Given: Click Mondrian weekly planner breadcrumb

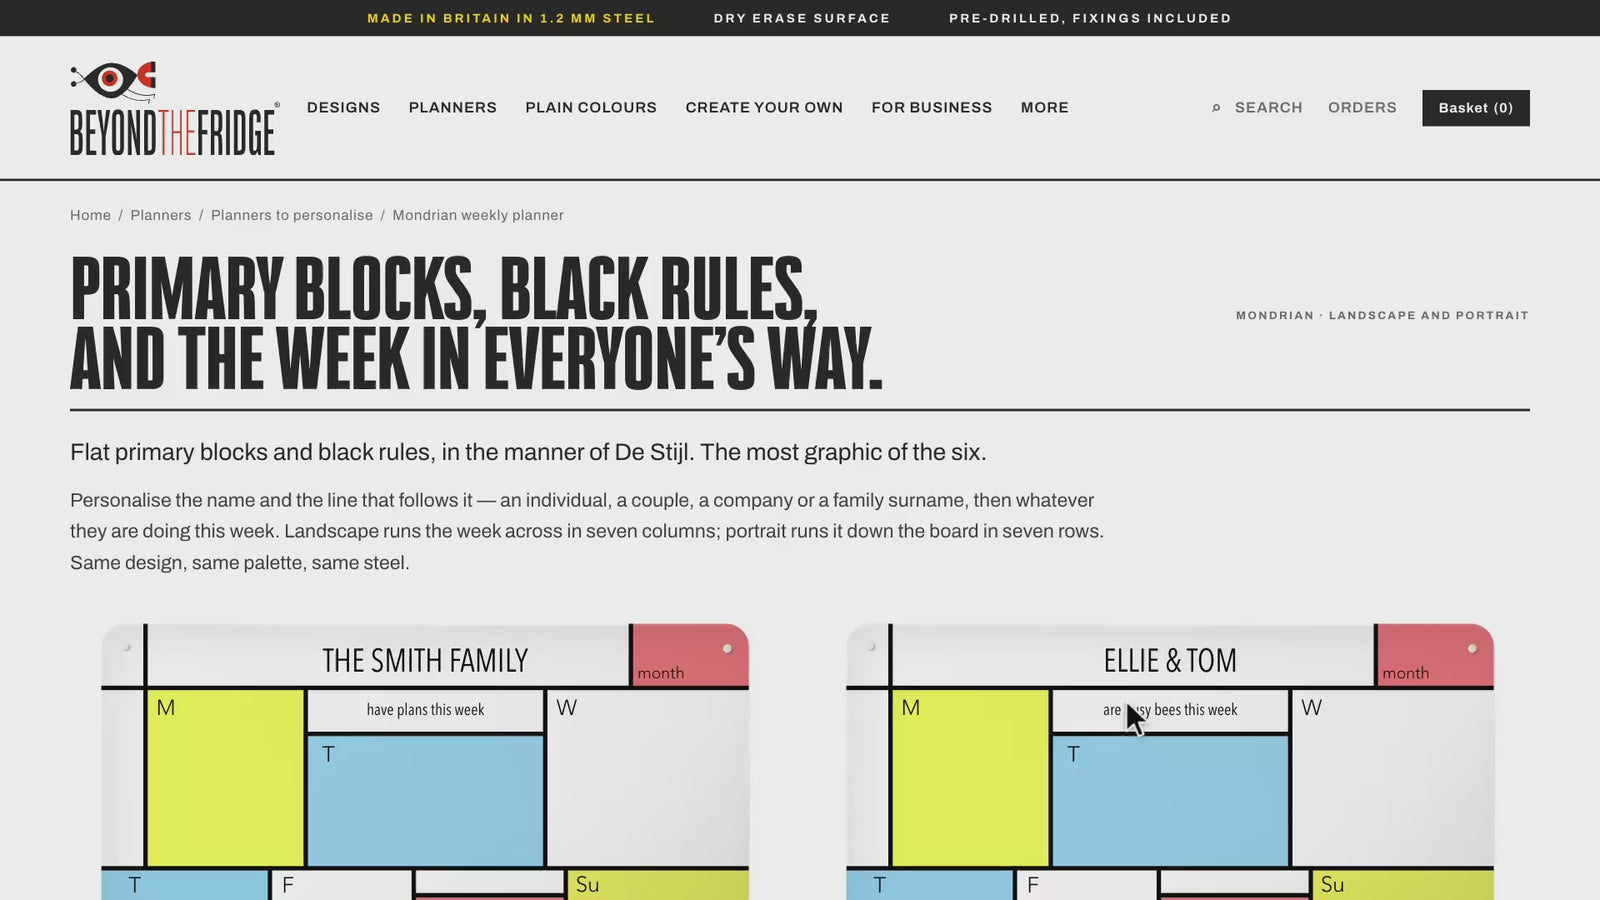Looking at the screenshot, I should pos(478,215).
